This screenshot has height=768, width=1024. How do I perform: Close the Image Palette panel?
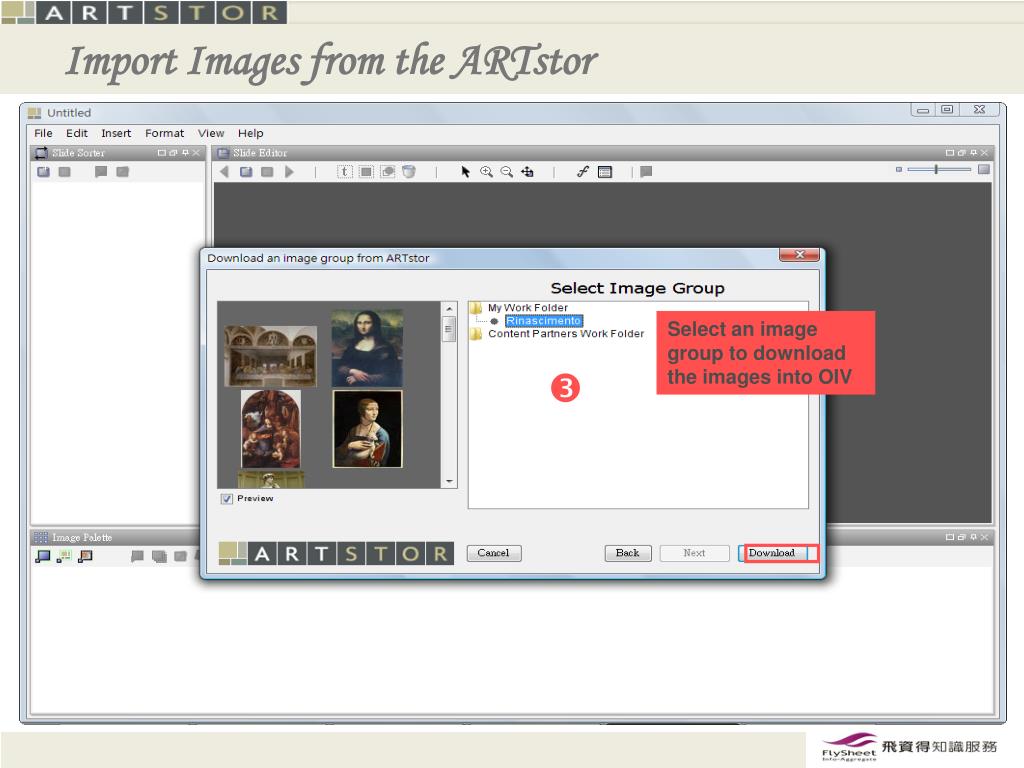point(985,537)
